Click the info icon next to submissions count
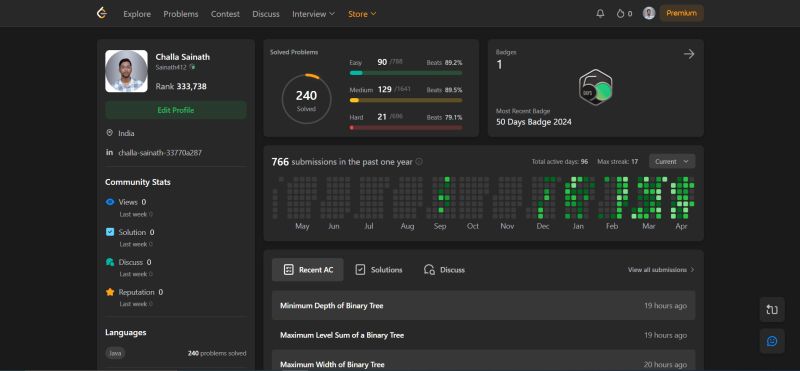 coord(419,162)
